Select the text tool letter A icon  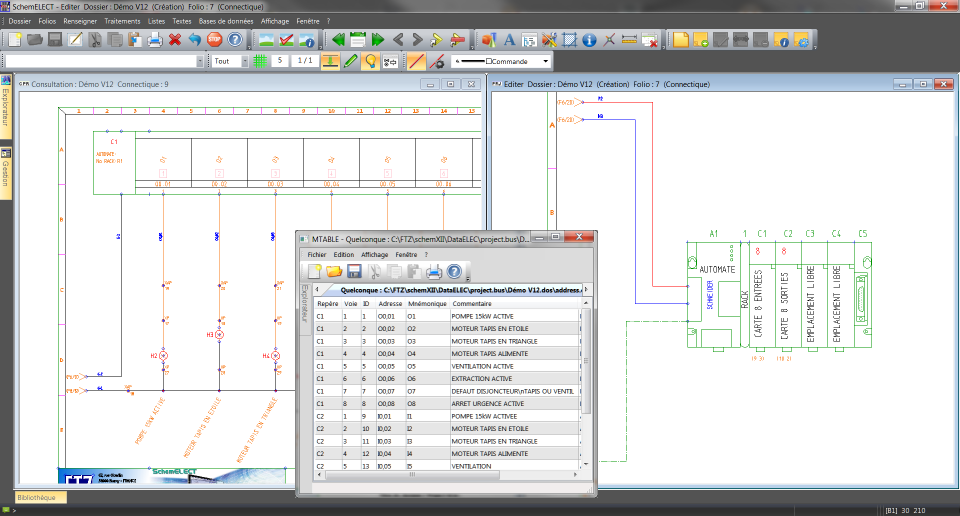[x=508, y=40]
